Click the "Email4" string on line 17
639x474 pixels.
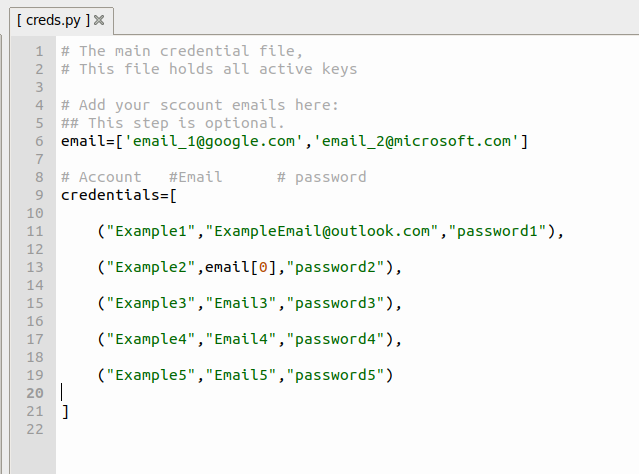[241, 339]
